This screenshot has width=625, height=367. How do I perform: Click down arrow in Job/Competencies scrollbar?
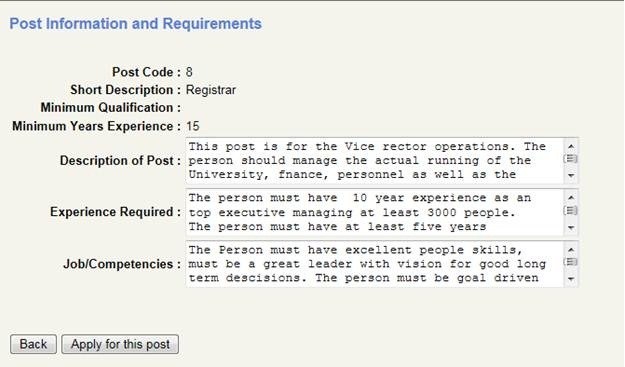tap(571, 279)
